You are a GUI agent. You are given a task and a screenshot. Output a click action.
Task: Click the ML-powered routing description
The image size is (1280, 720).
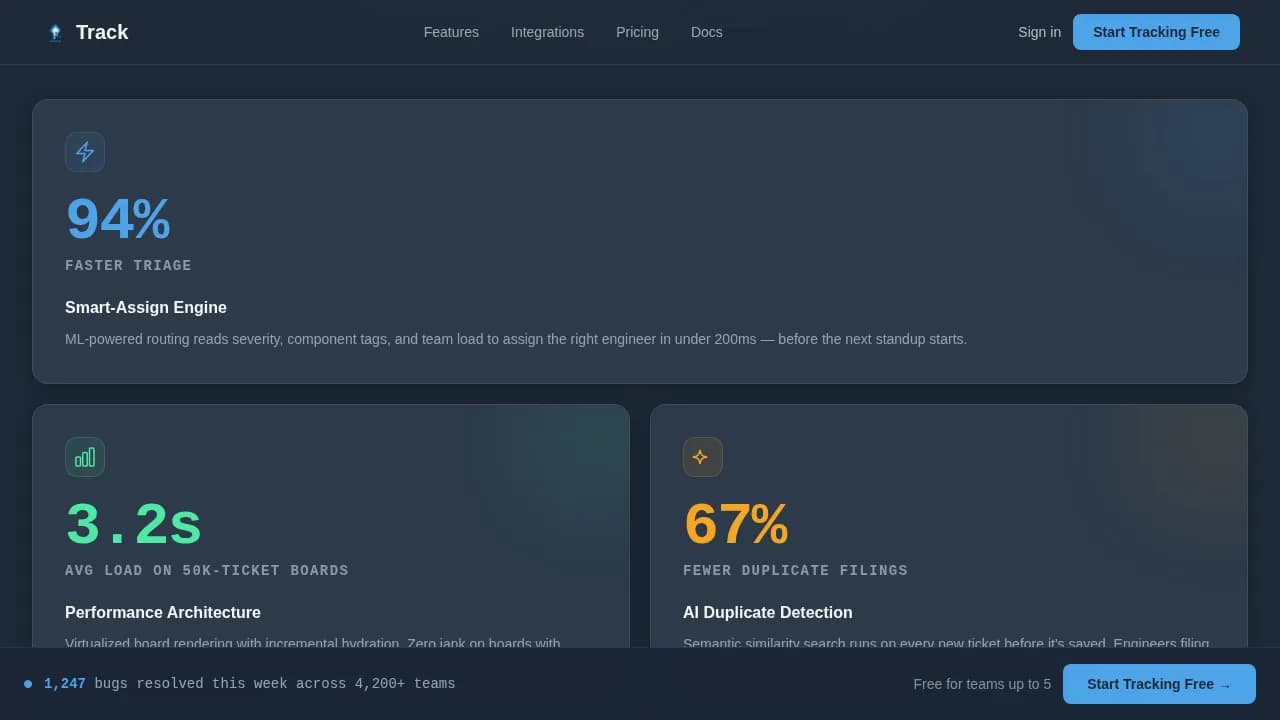[x=516, y=339]
